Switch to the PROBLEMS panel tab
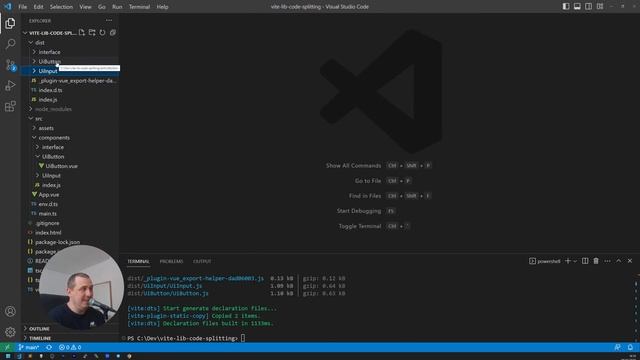The width and height of the screenshot is (640, 360). (x=171, y=261)
